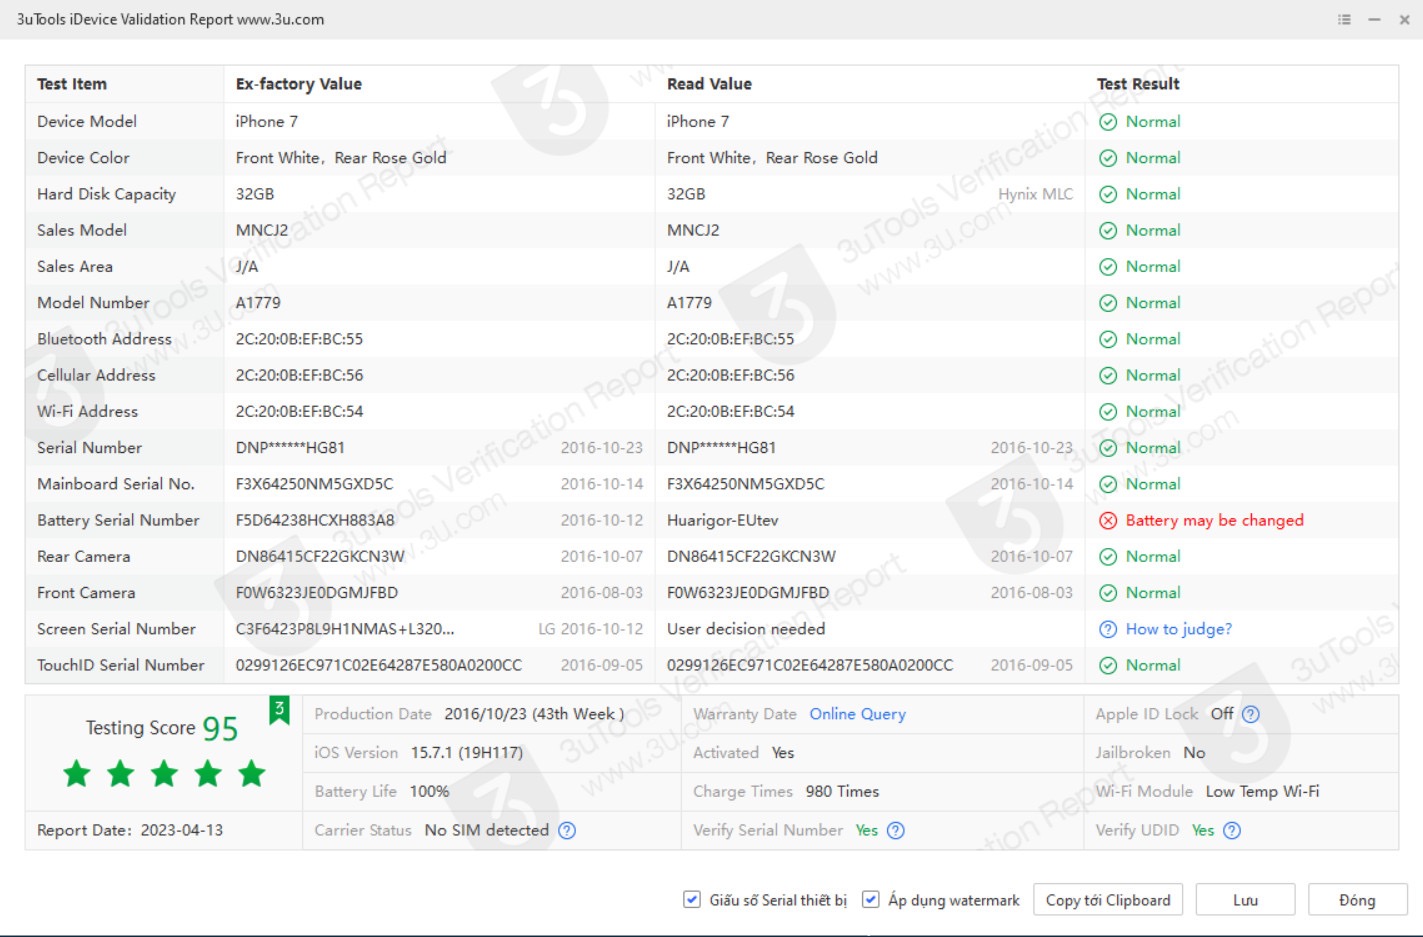Minimize the validation report window

pos(1375,19)
